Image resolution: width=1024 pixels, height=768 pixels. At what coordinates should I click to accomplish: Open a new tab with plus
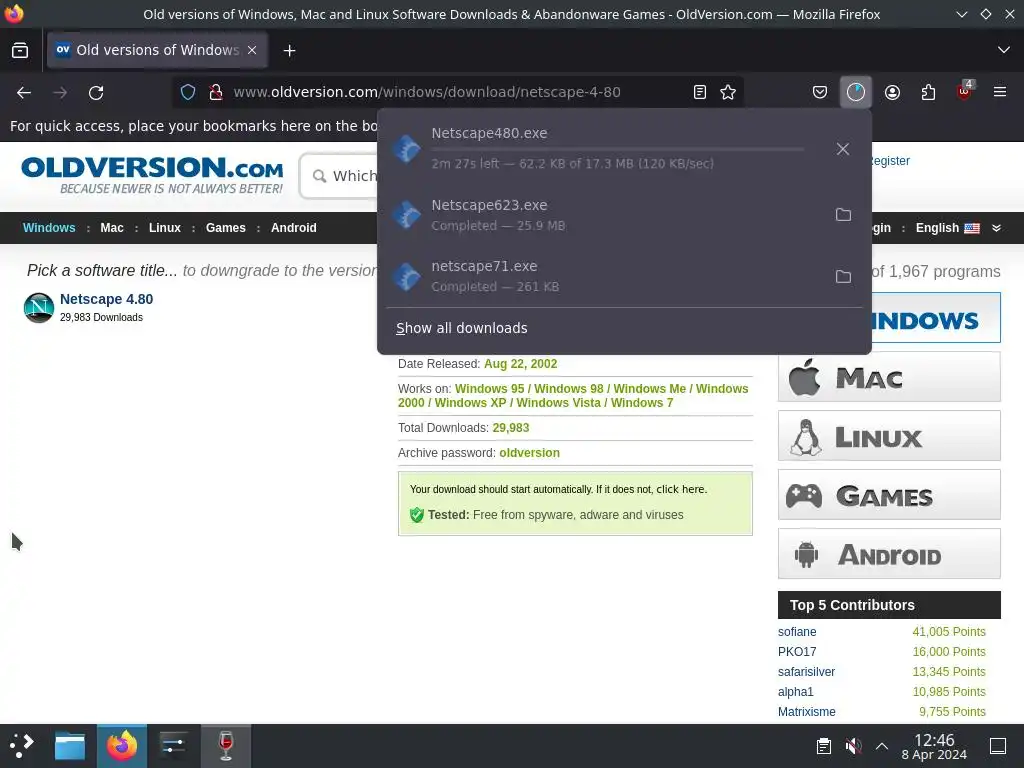coord(289,50)
